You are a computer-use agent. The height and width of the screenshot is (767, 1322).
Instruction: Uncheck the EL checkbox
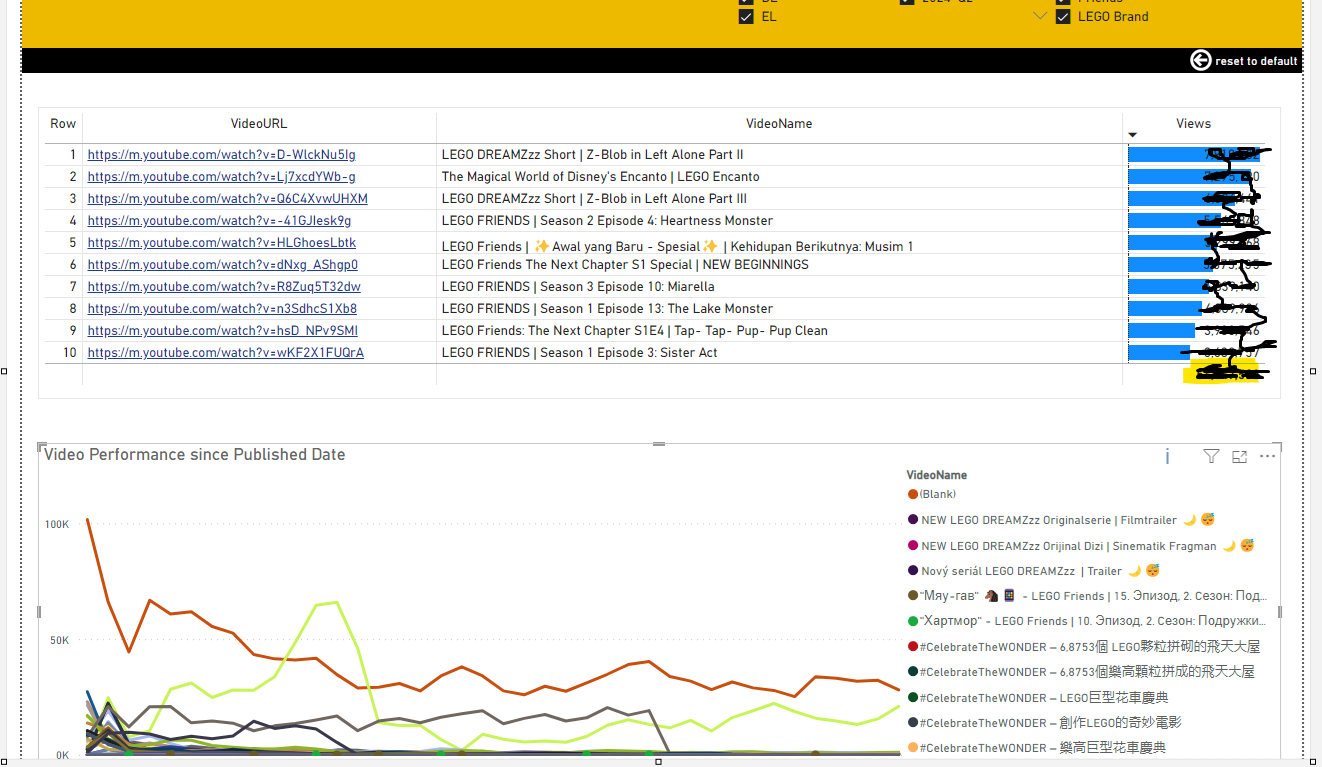(745, 16)
